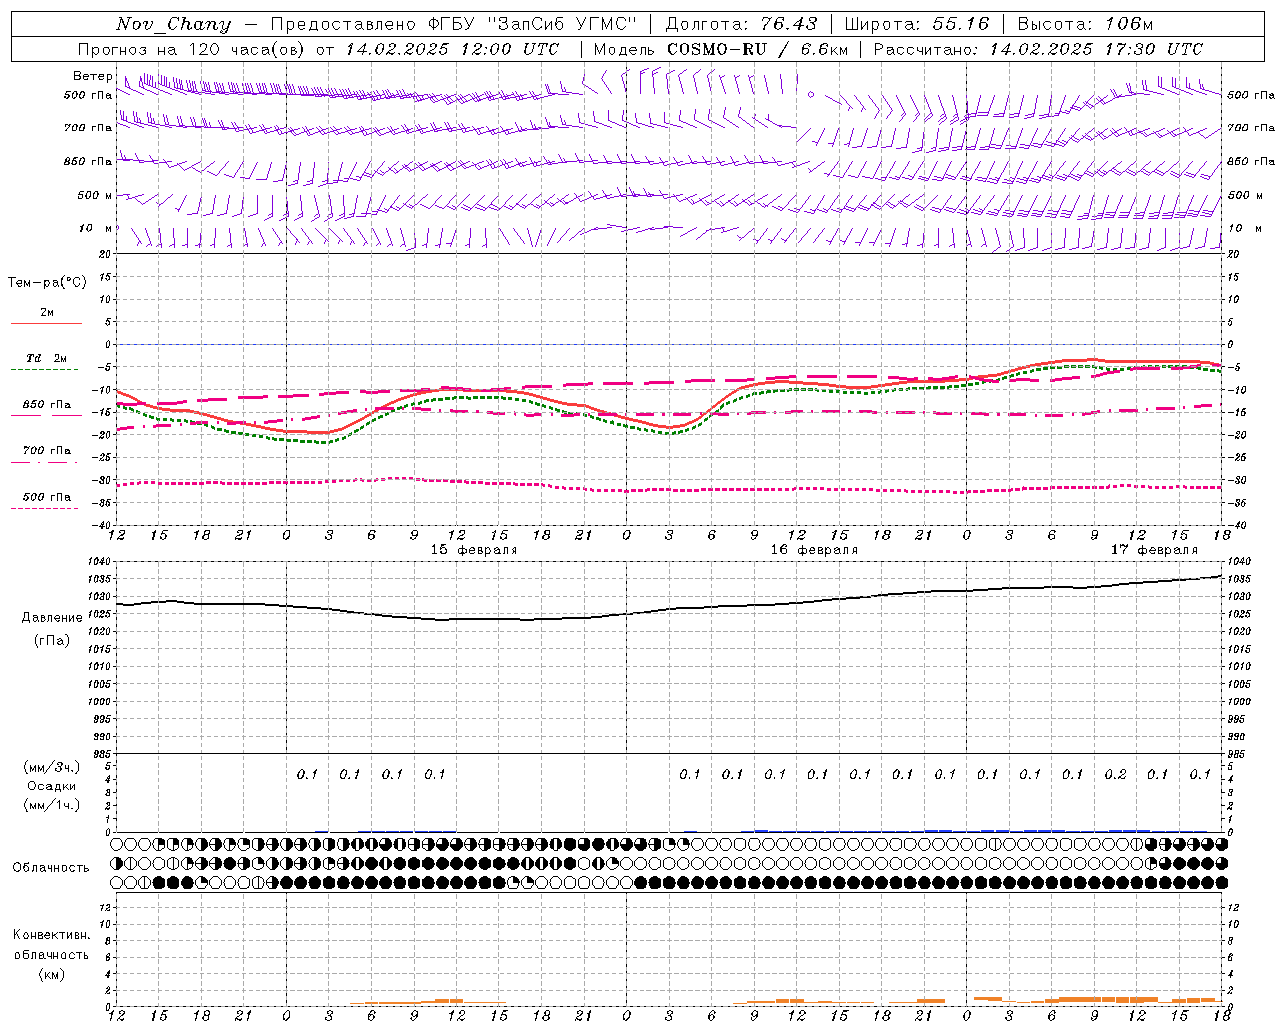Click the "Ветер" wind panel label
The image size is (1280, 1024).
(92, 76)
